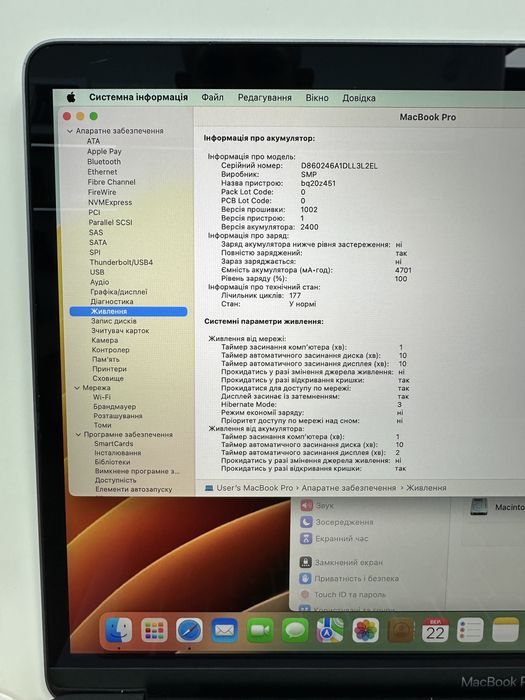Image resolution: width=525 pixels, height=700 pixels.
Task: Select Діагностика in the sidebar
Action: [x=112, y=301]
